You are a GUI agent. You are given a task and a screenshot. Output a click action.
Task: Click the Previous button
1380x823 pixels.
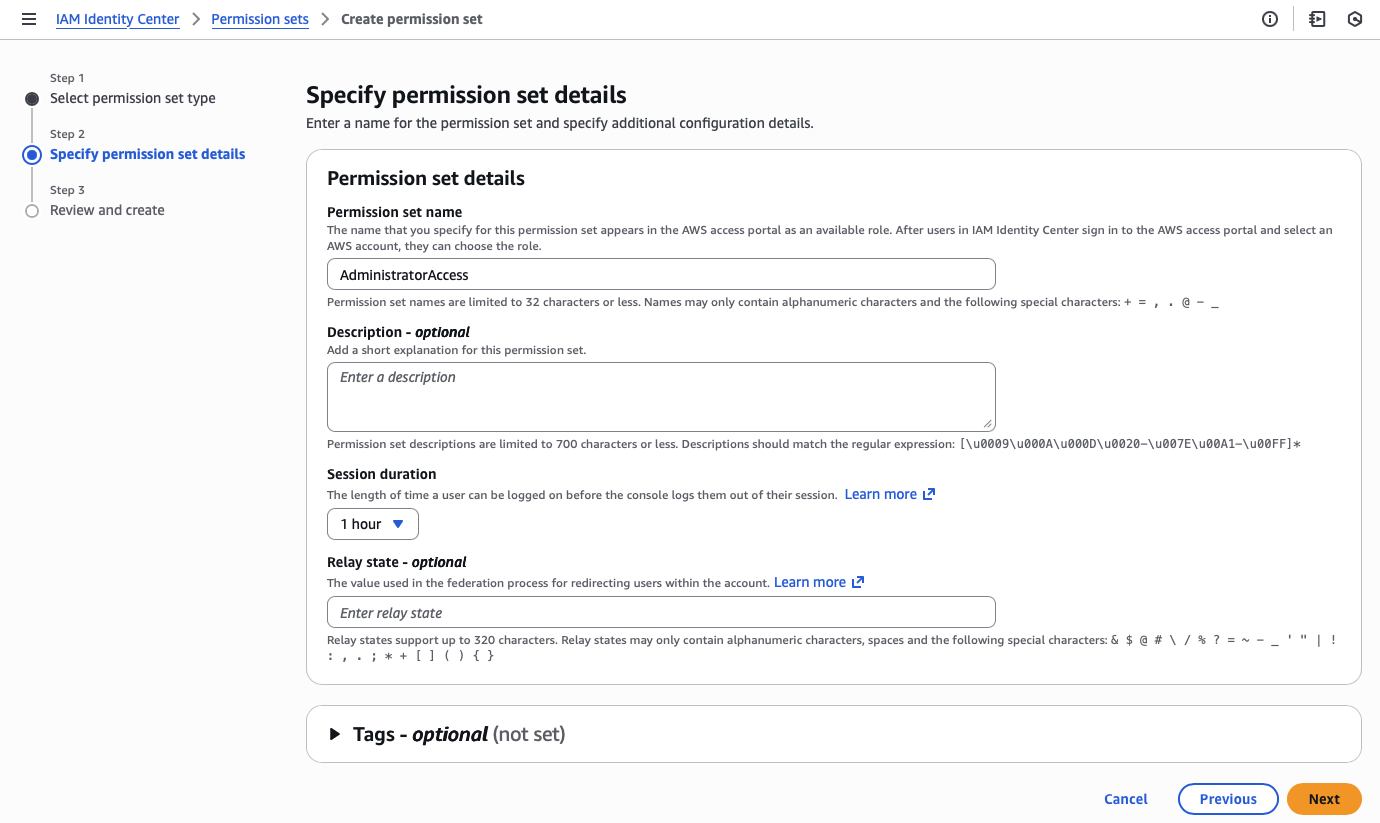coord(1228,798)
